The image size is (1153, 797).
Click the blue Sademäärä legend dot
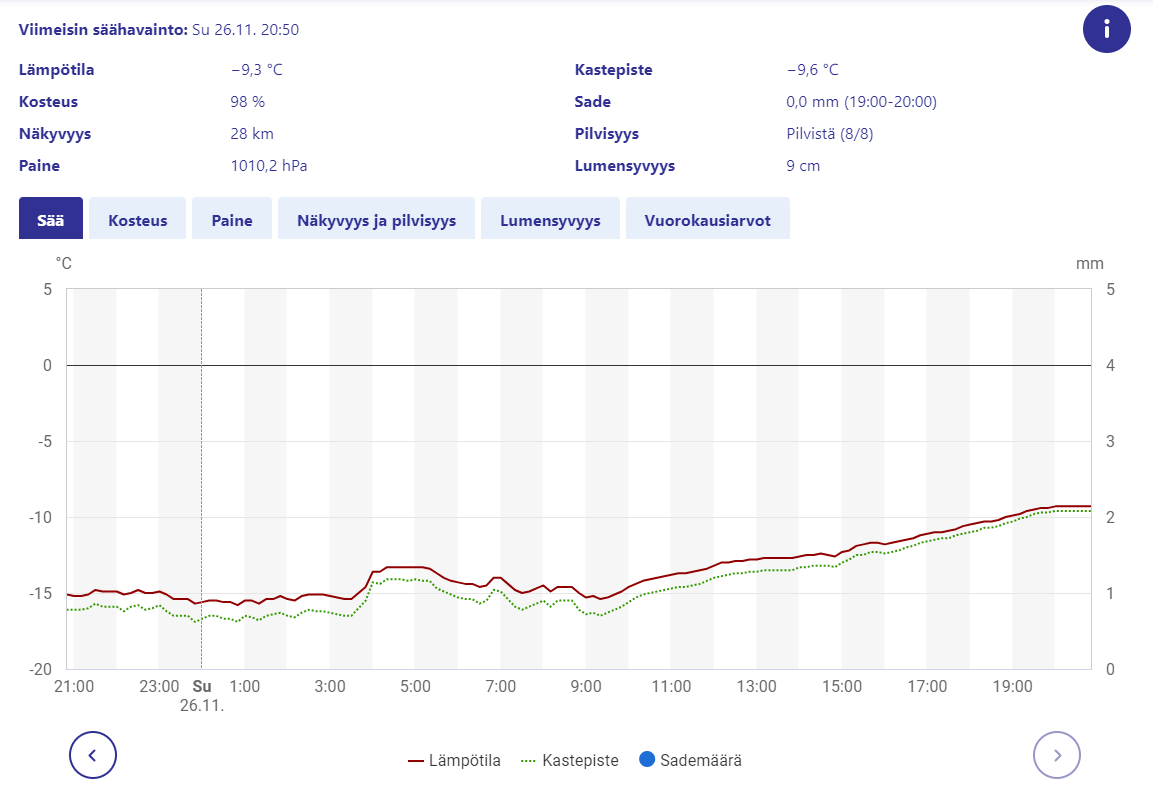(x=646, y=760)
